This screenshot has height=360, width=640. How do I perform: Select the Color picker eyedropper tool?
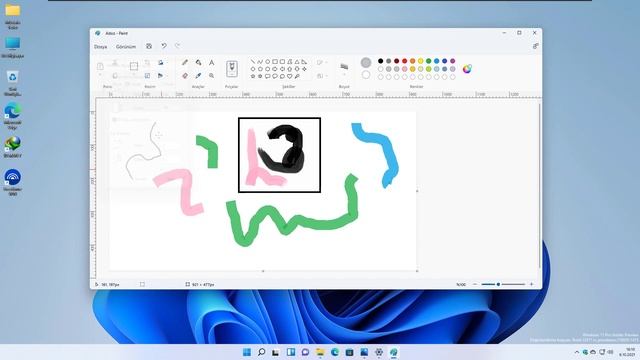(x=198, y=76)
